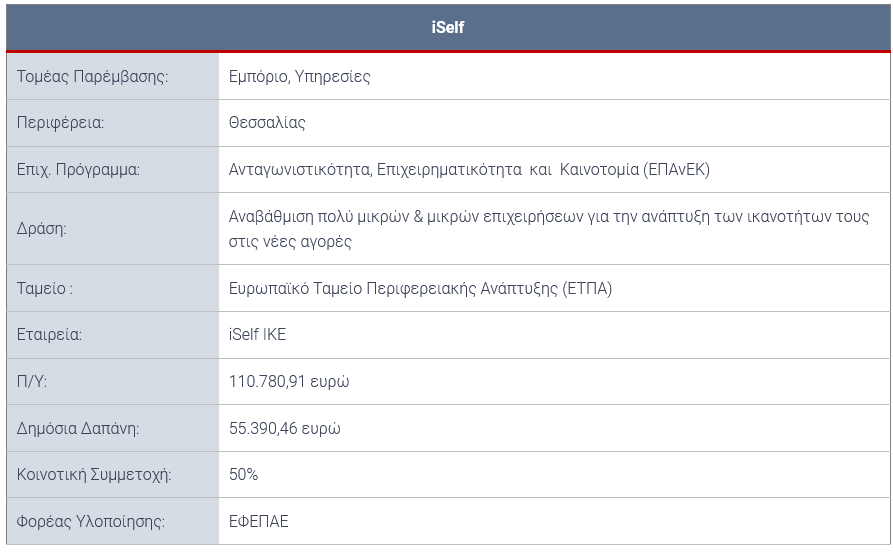Select the Π/Υ label
This screenshot has height=552, width=893.
(32, 381)
